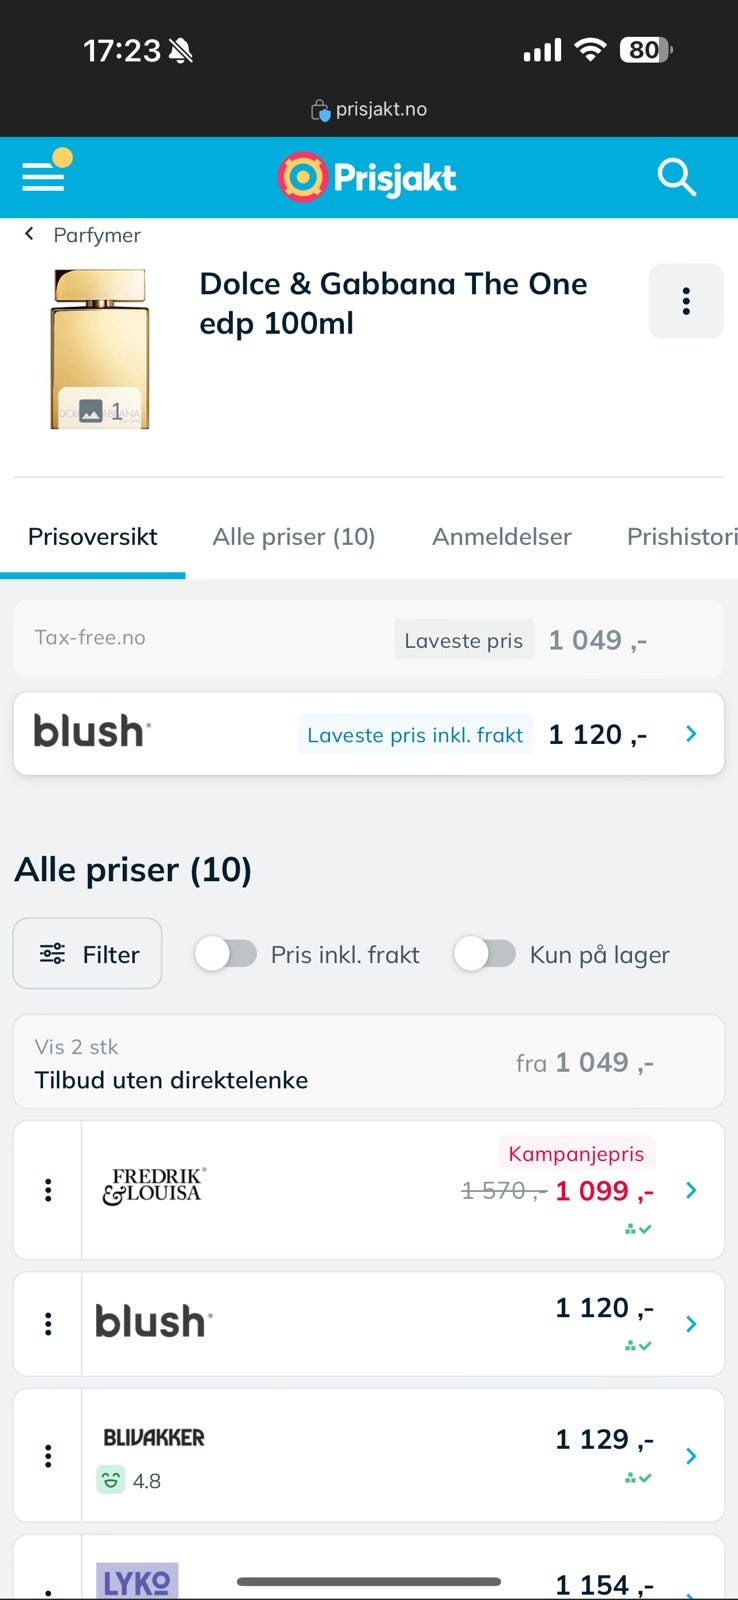This screenshot has width=738, height=1600.
Task: Open the Filter button
Action: (x=88, y=954)
